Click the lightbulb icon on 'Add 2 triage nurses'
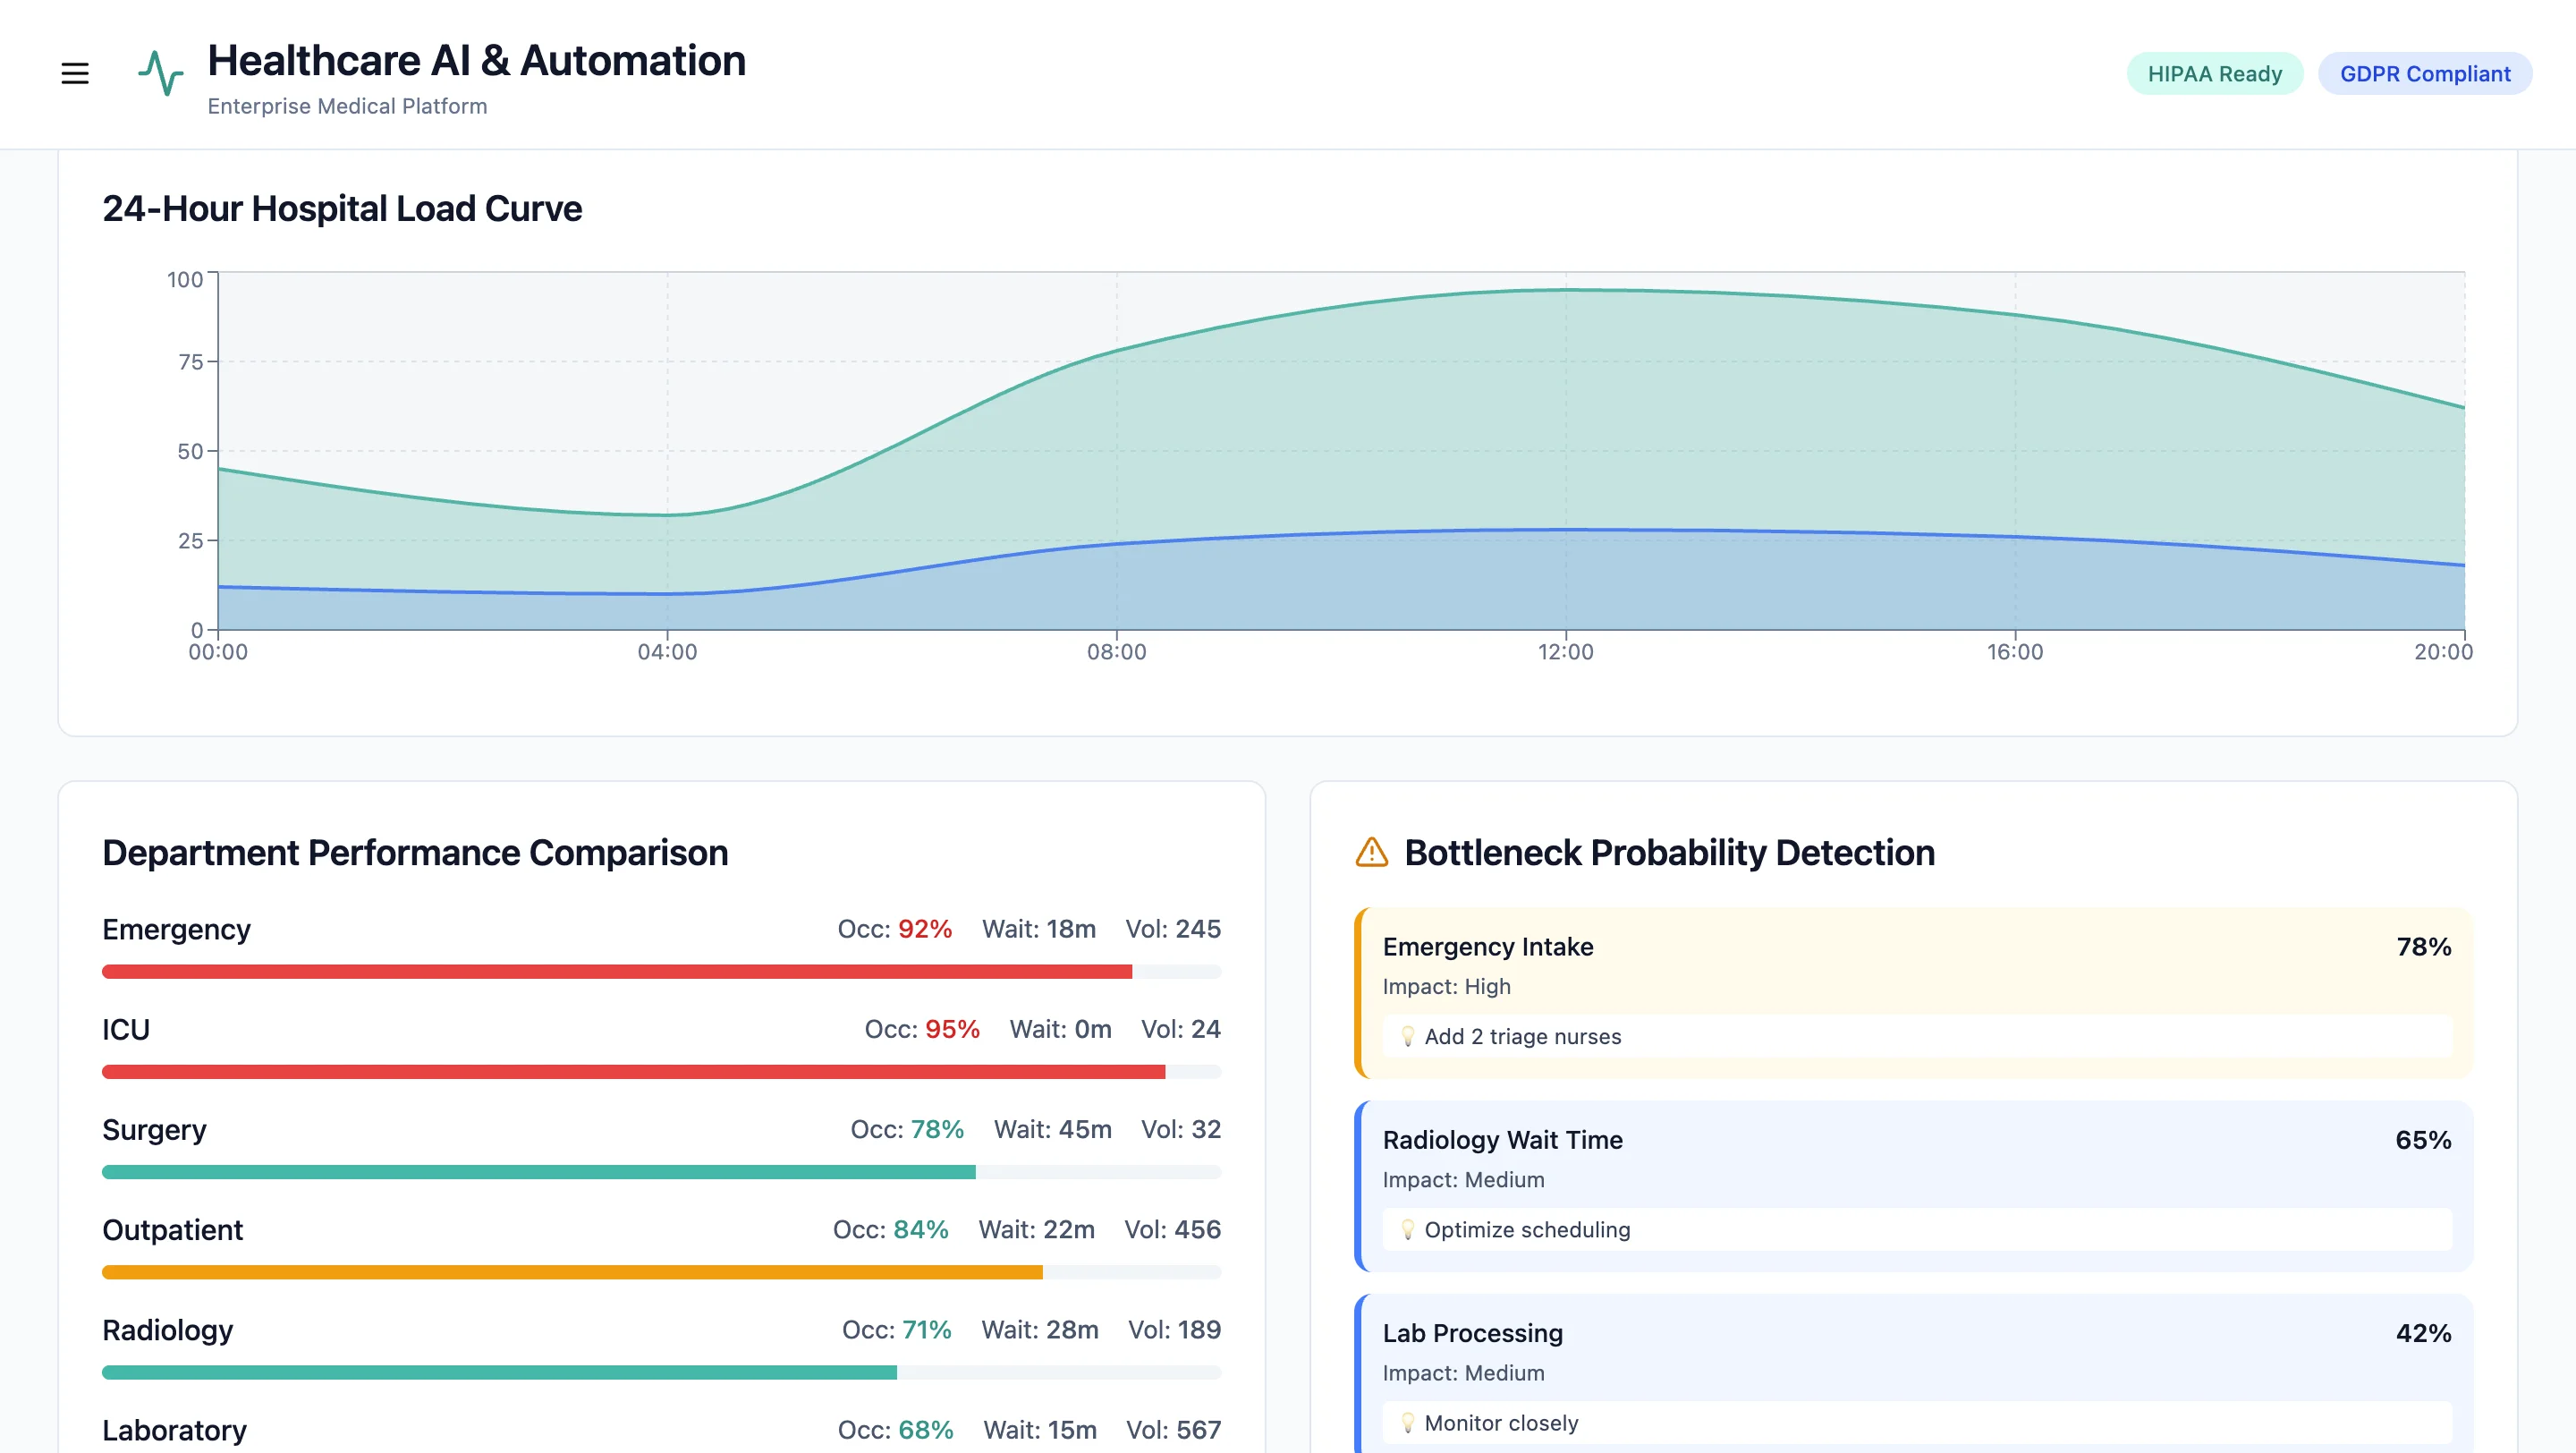Viewport: 2576px width, 1453px height. pos(1410,1037)
